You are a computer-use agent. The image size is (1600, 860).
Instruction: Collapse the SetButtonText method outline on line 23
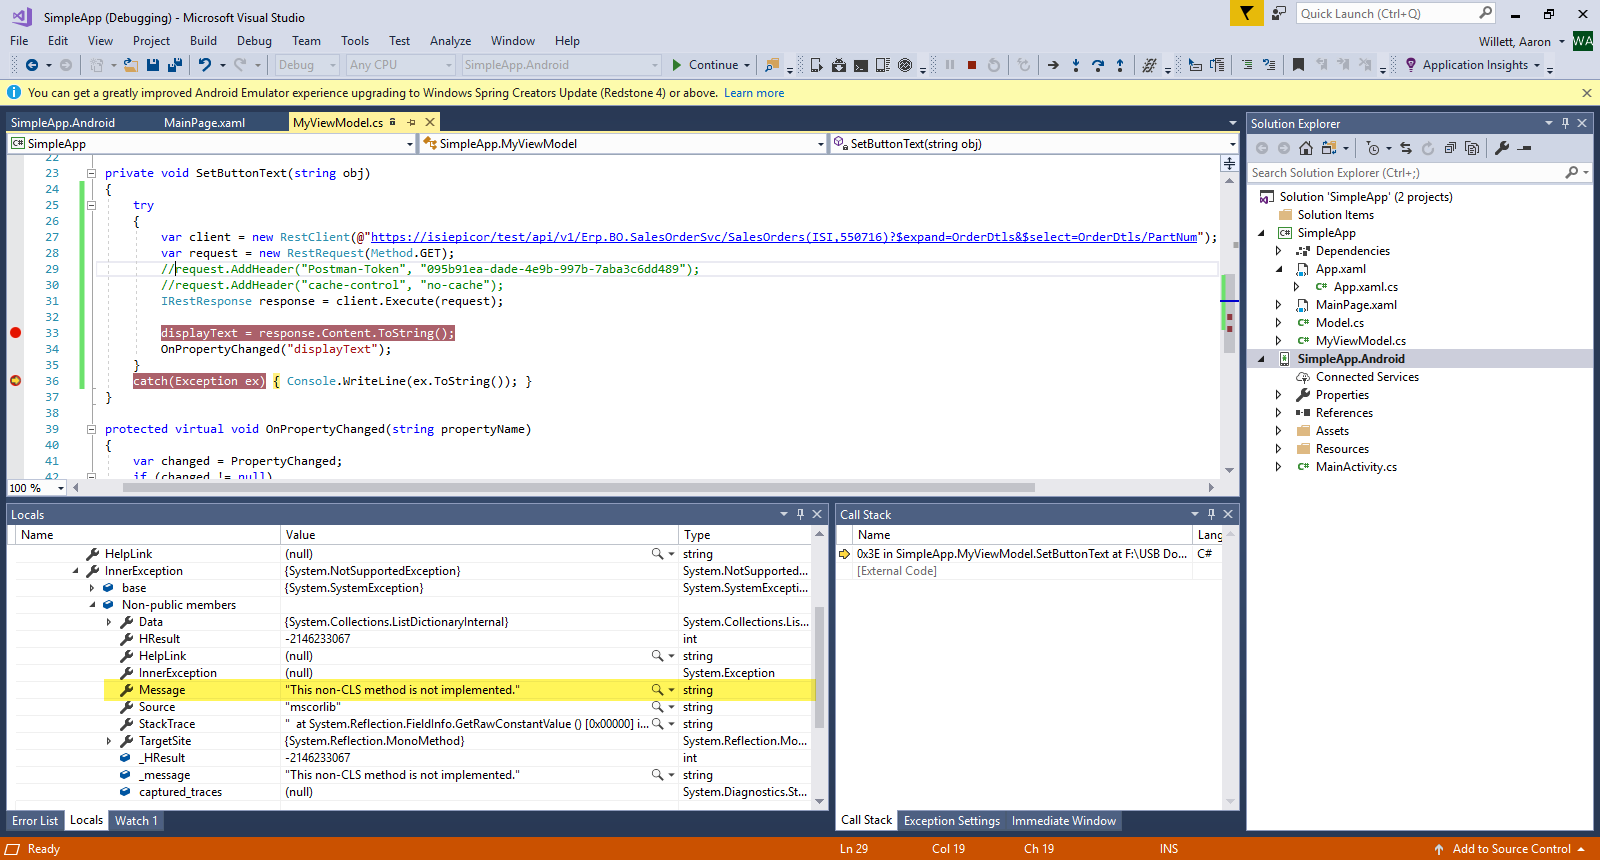pos(91,173)
